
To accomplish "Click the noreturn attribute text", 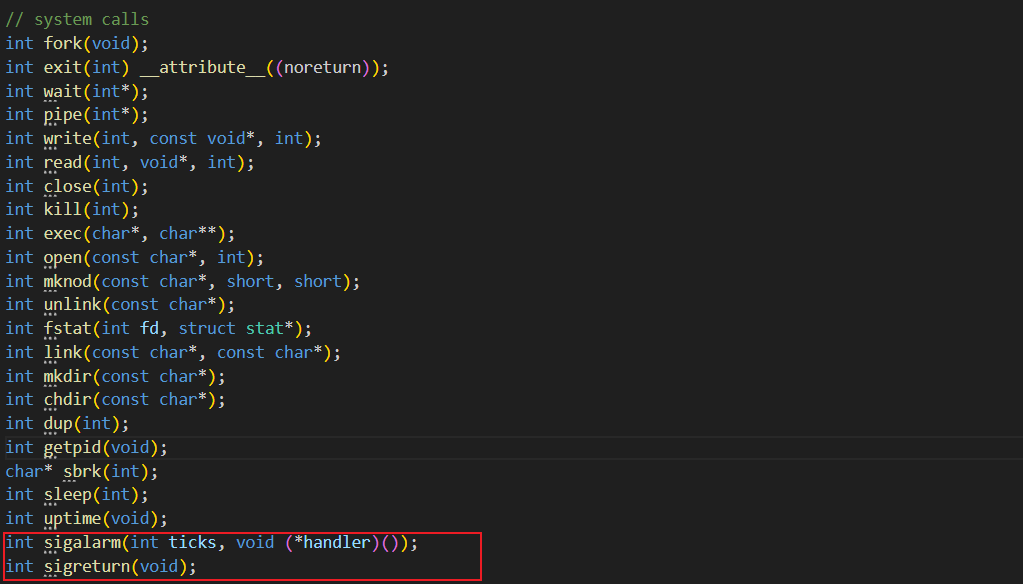I will pyautogui.click(x=322, y=67).
